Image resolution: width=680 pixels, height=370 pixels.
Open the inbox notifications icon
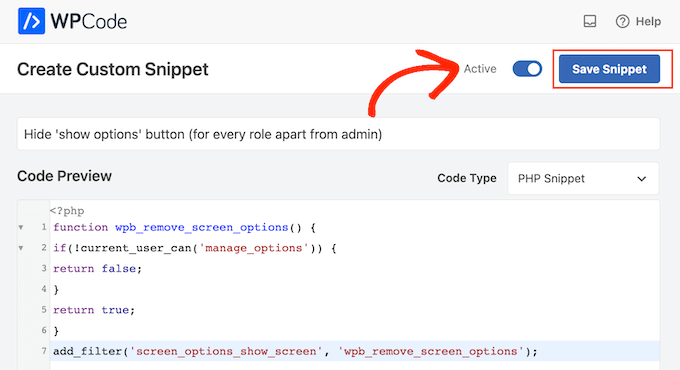pos(590,21)
